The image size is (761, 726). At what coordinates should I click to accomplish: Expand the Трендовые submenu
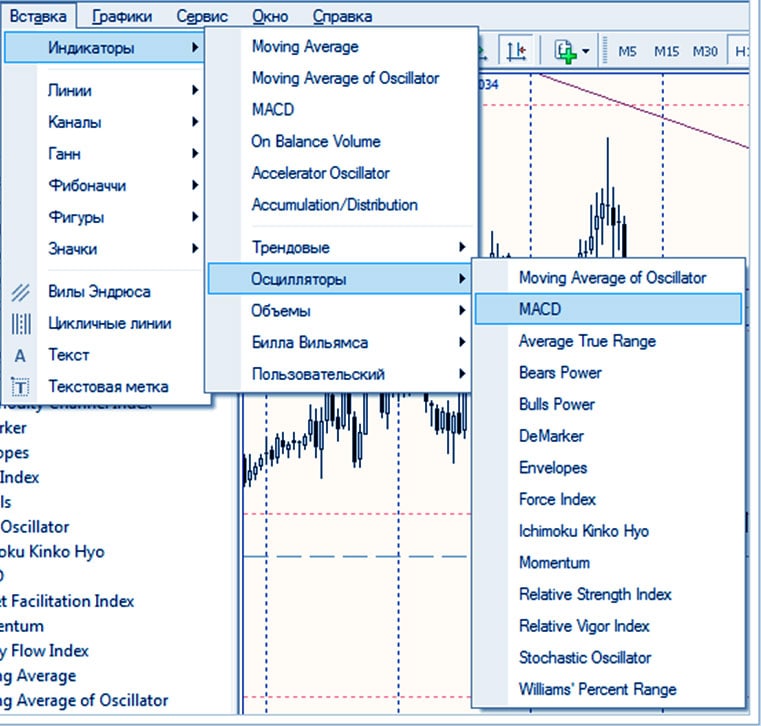tap(340, 247)
